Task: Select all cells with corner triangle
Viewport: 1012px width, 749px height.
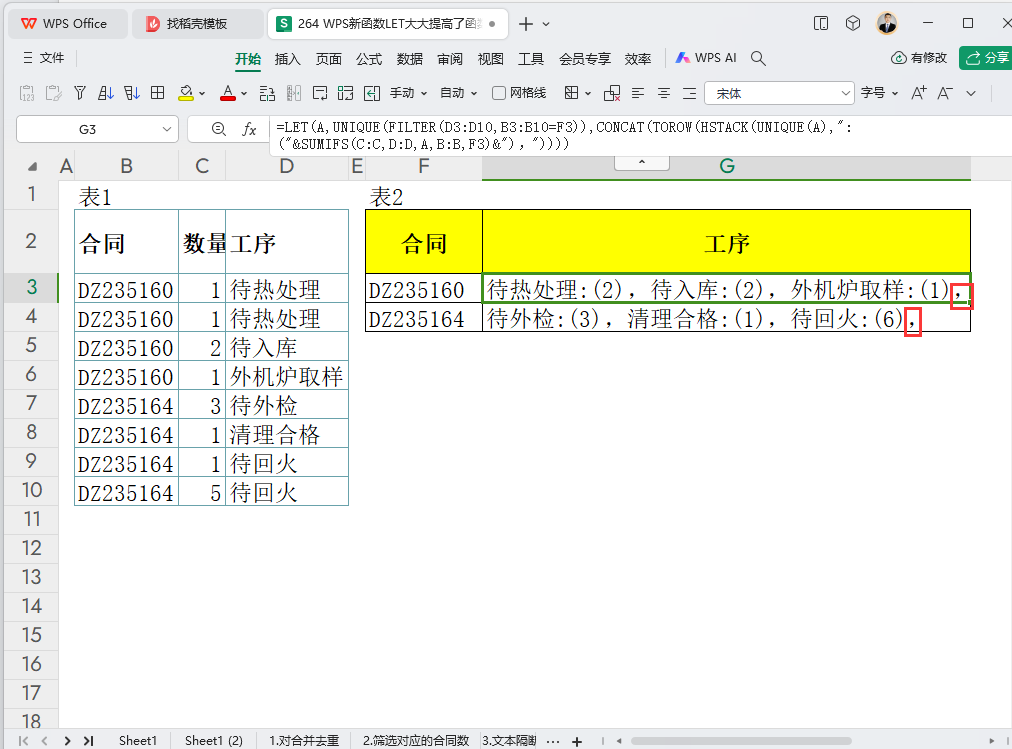Action: [x=32, y=166]
